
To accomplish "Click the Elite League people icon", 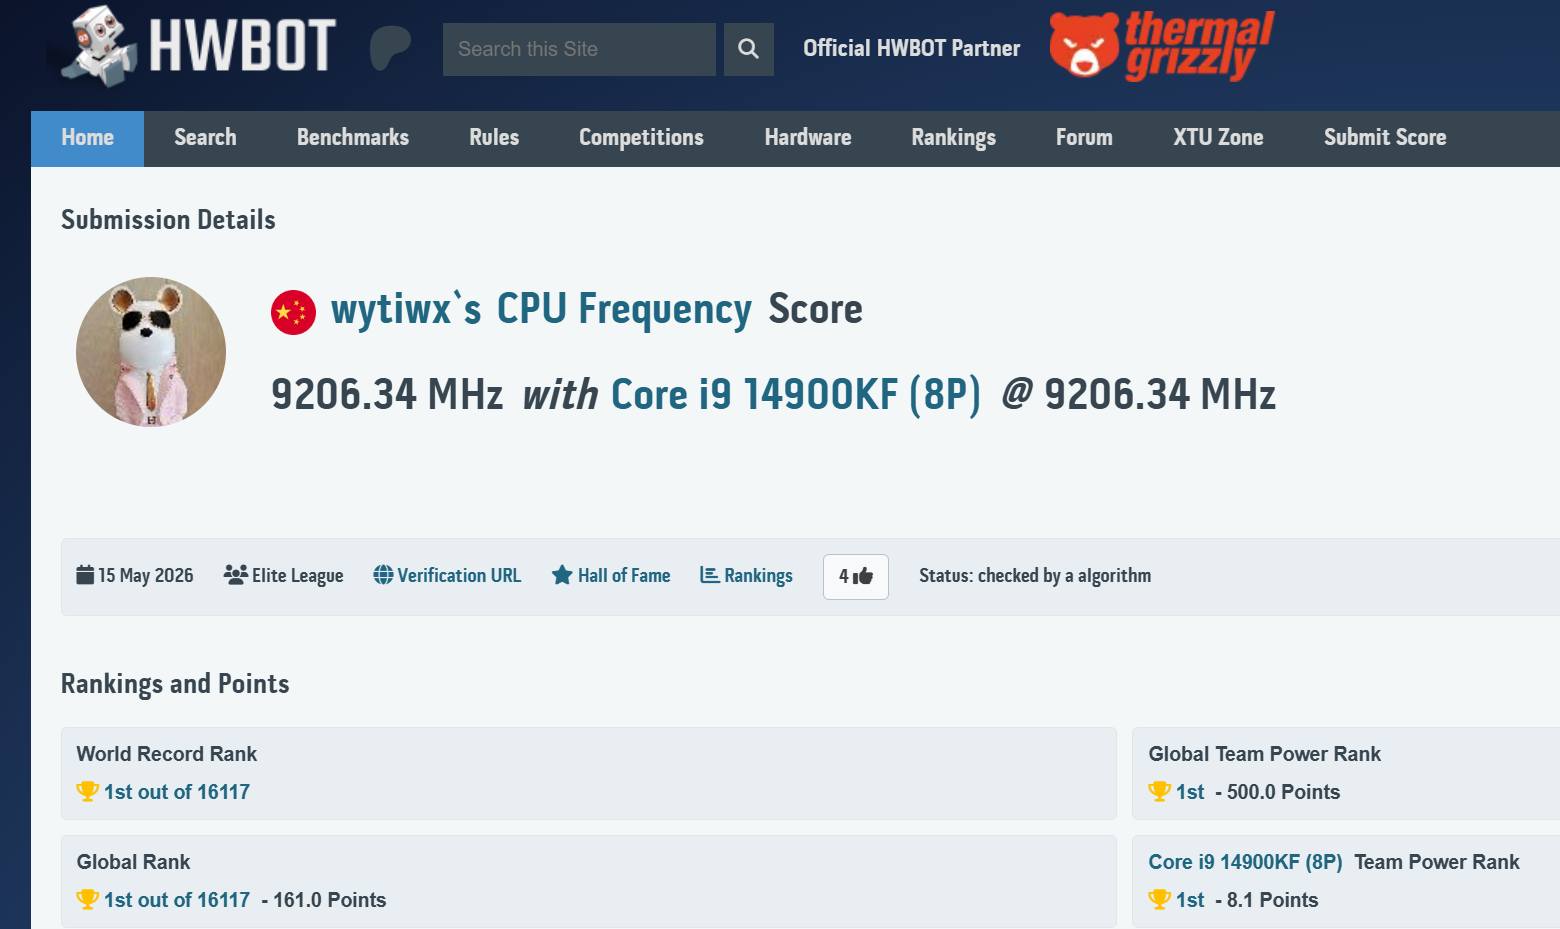I will 236,575.
